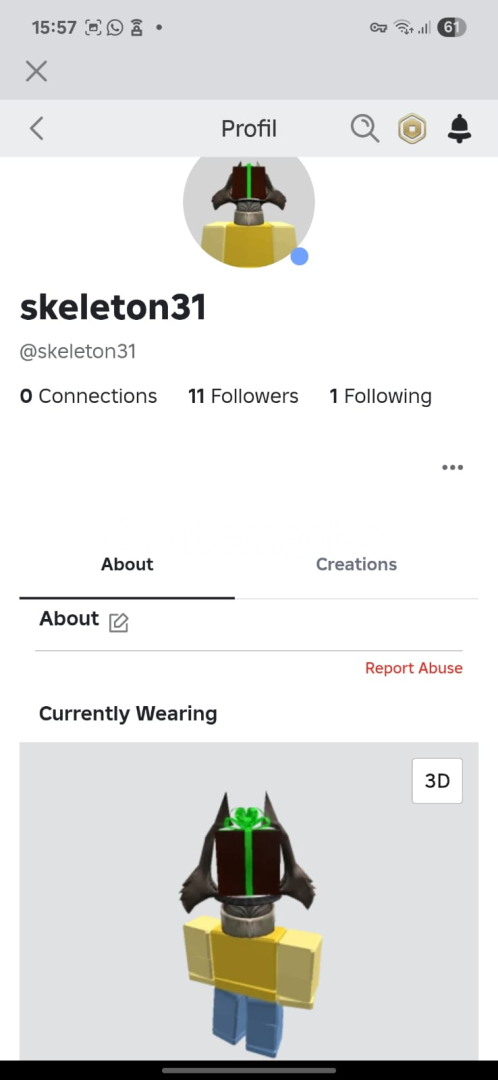Toggle the 3D avatar view
The height and width of the screenshot is (1080, 498).
tap(437, 781)
